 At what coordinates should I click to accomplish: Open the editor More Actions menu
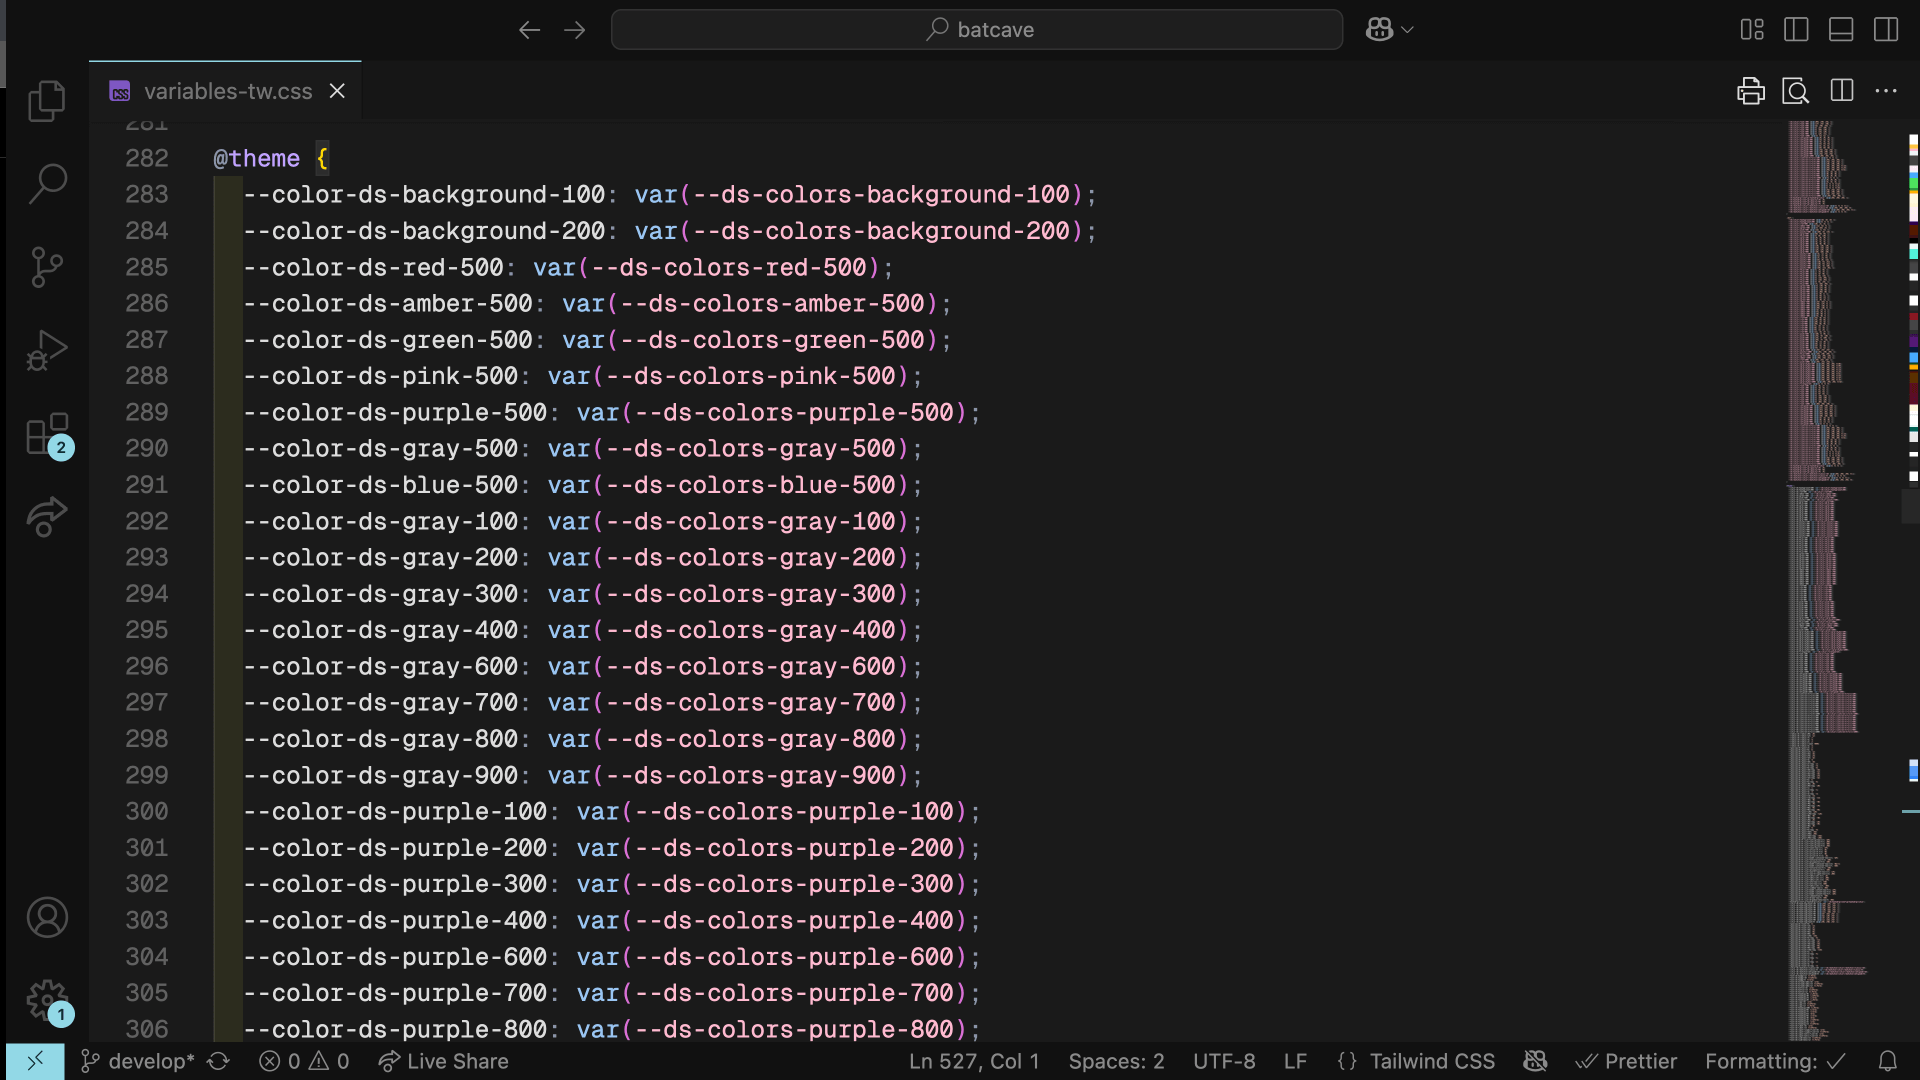click(1886, 91)
